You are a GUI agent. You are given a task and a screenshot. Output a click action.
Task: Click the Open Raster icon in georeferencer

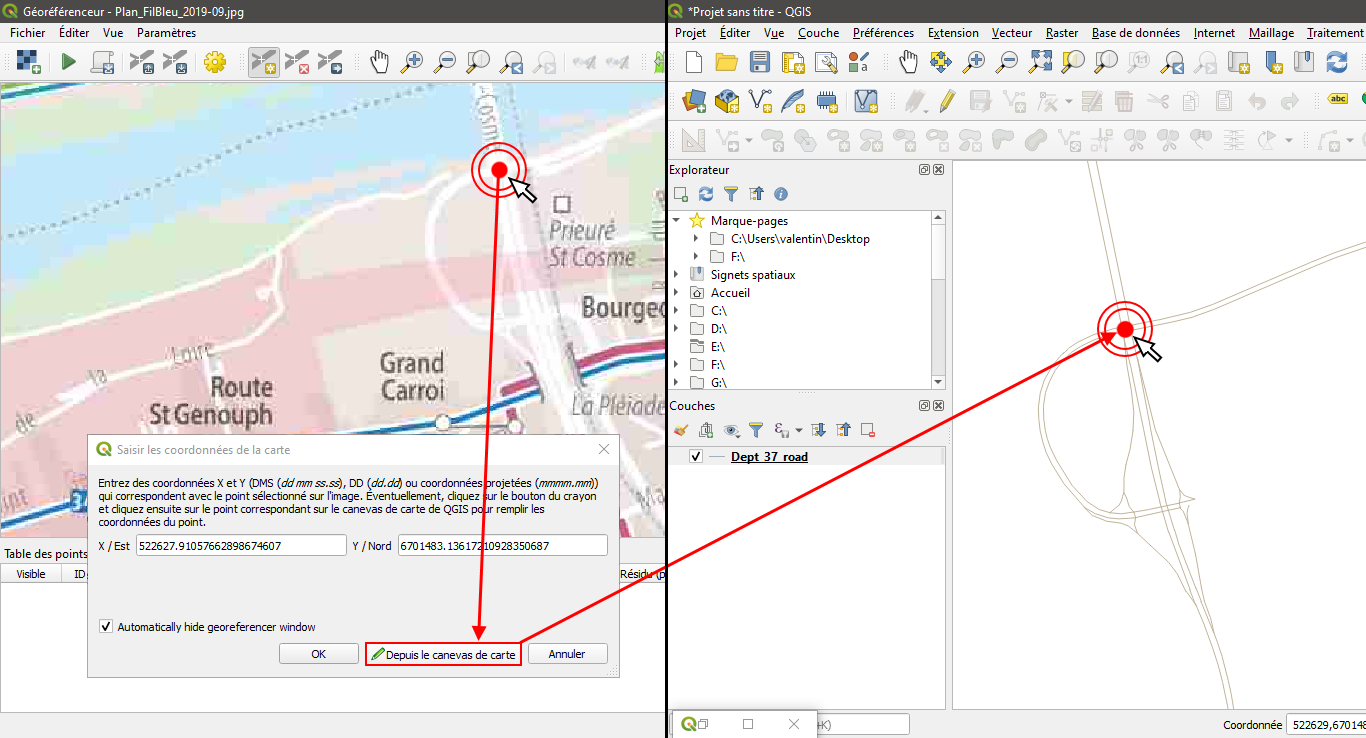28,63
